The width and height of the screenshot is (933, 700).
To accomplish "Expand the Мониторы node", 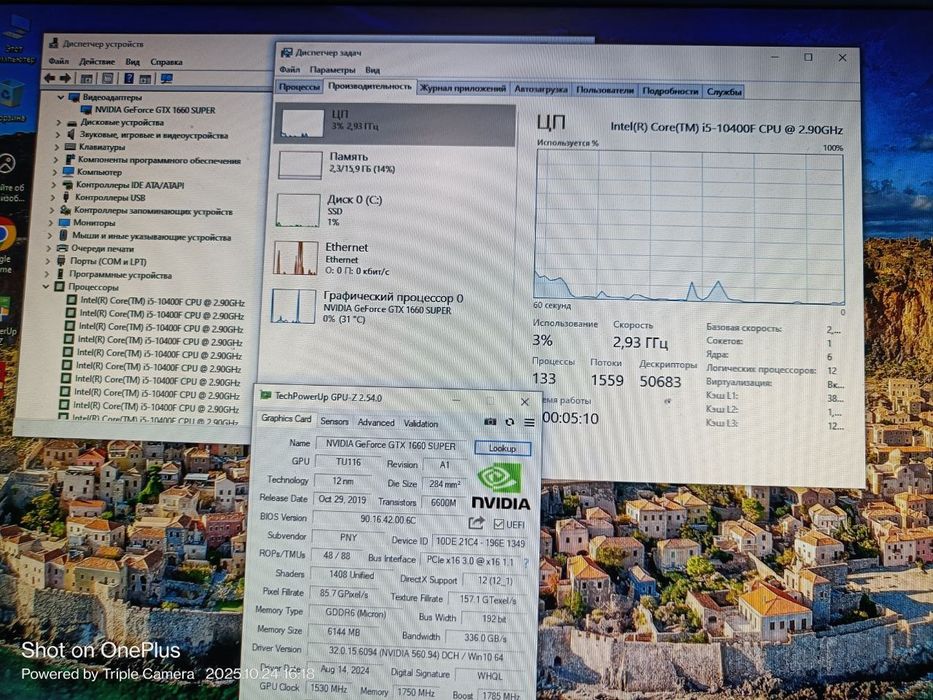I will coord(51,223).
